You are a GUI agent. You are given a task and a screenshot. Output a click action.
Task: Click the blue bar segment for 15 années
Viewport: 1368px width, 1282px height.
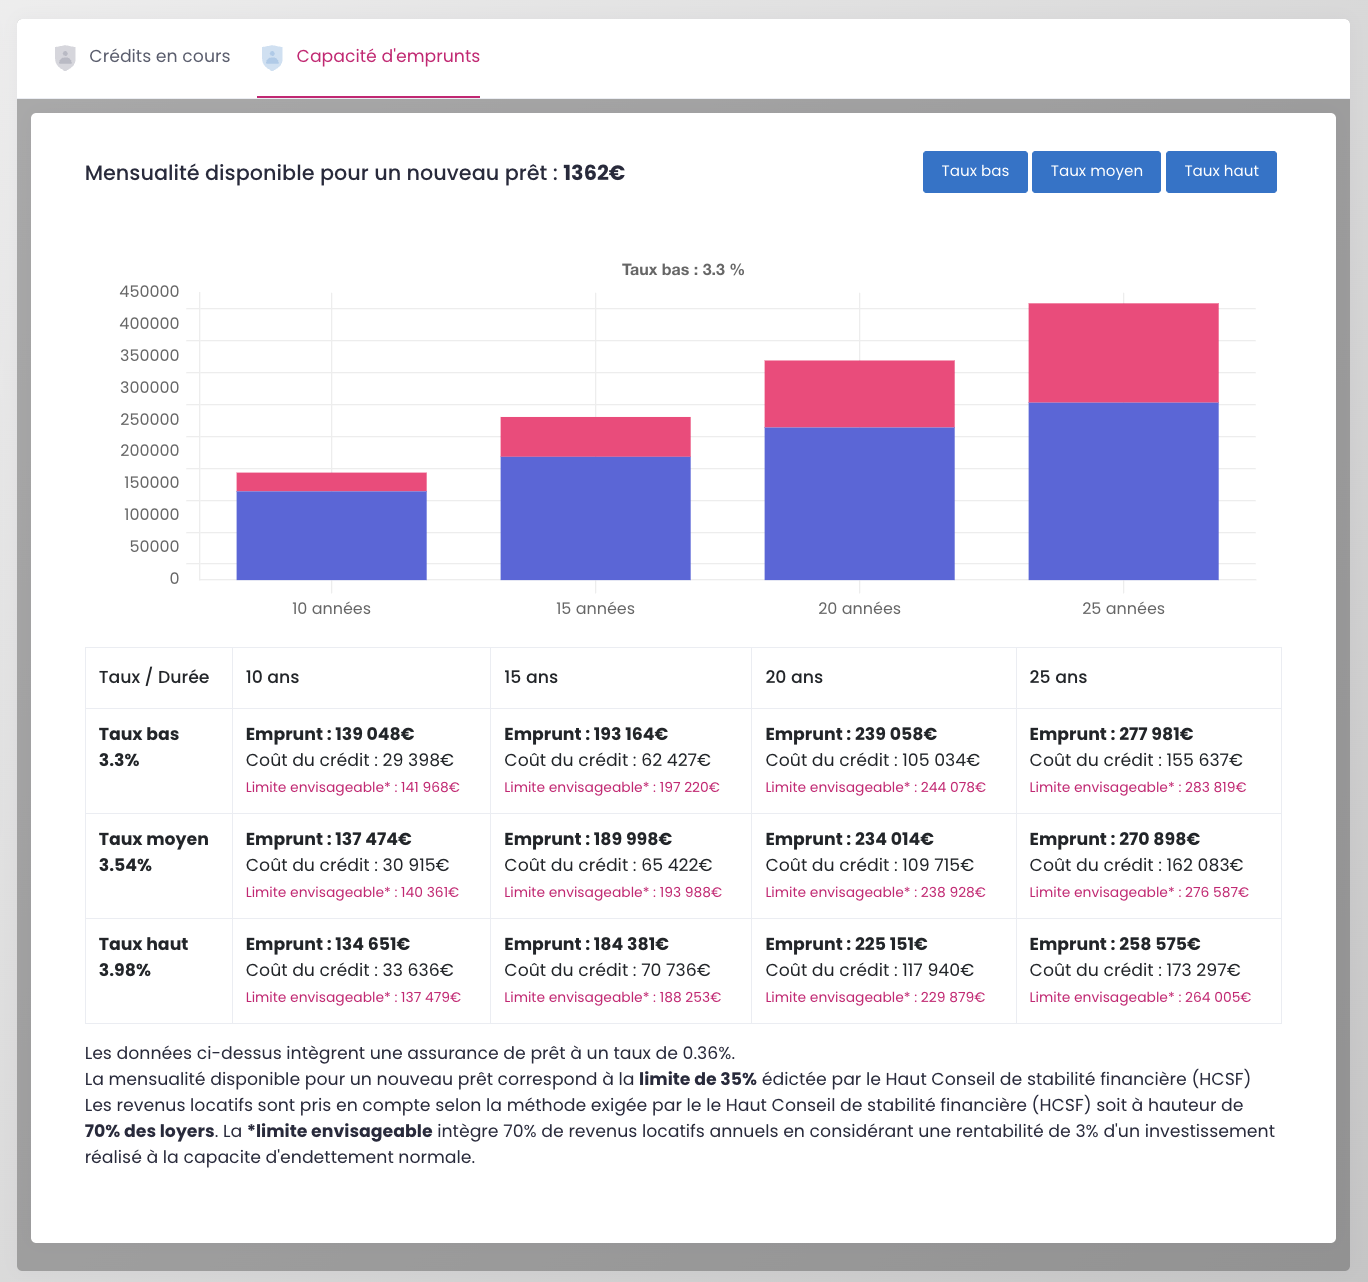pyautogui.click(x=595, y=518)
